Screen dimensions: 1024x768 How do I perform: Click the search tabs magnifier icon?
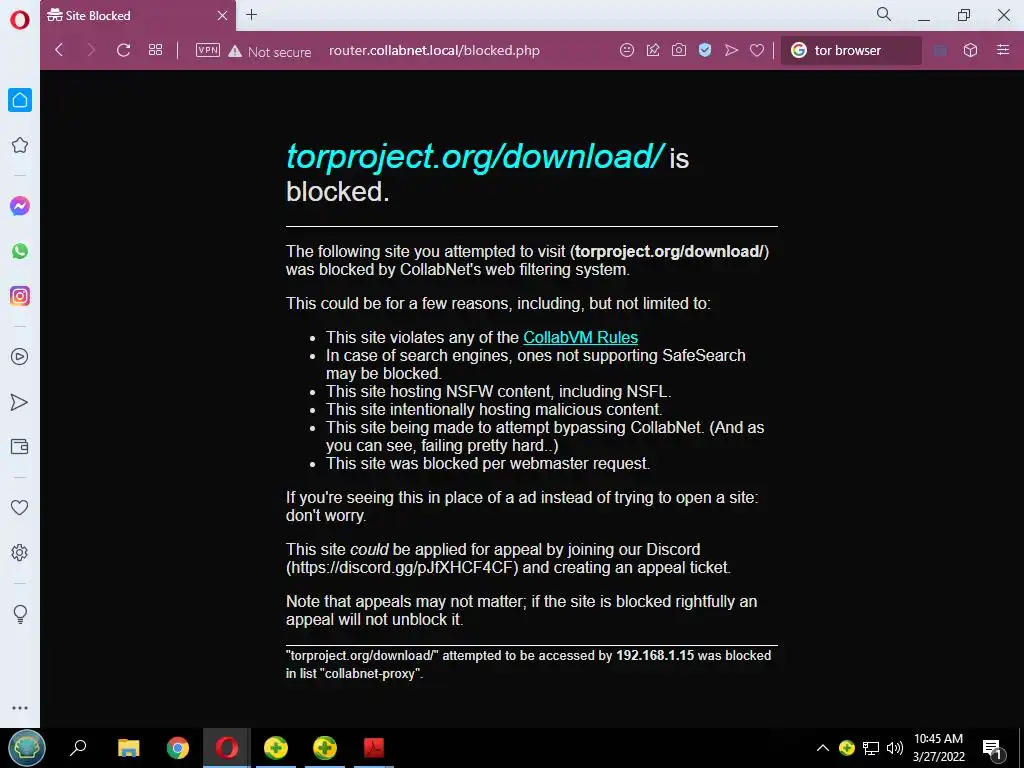click(884, 14)
